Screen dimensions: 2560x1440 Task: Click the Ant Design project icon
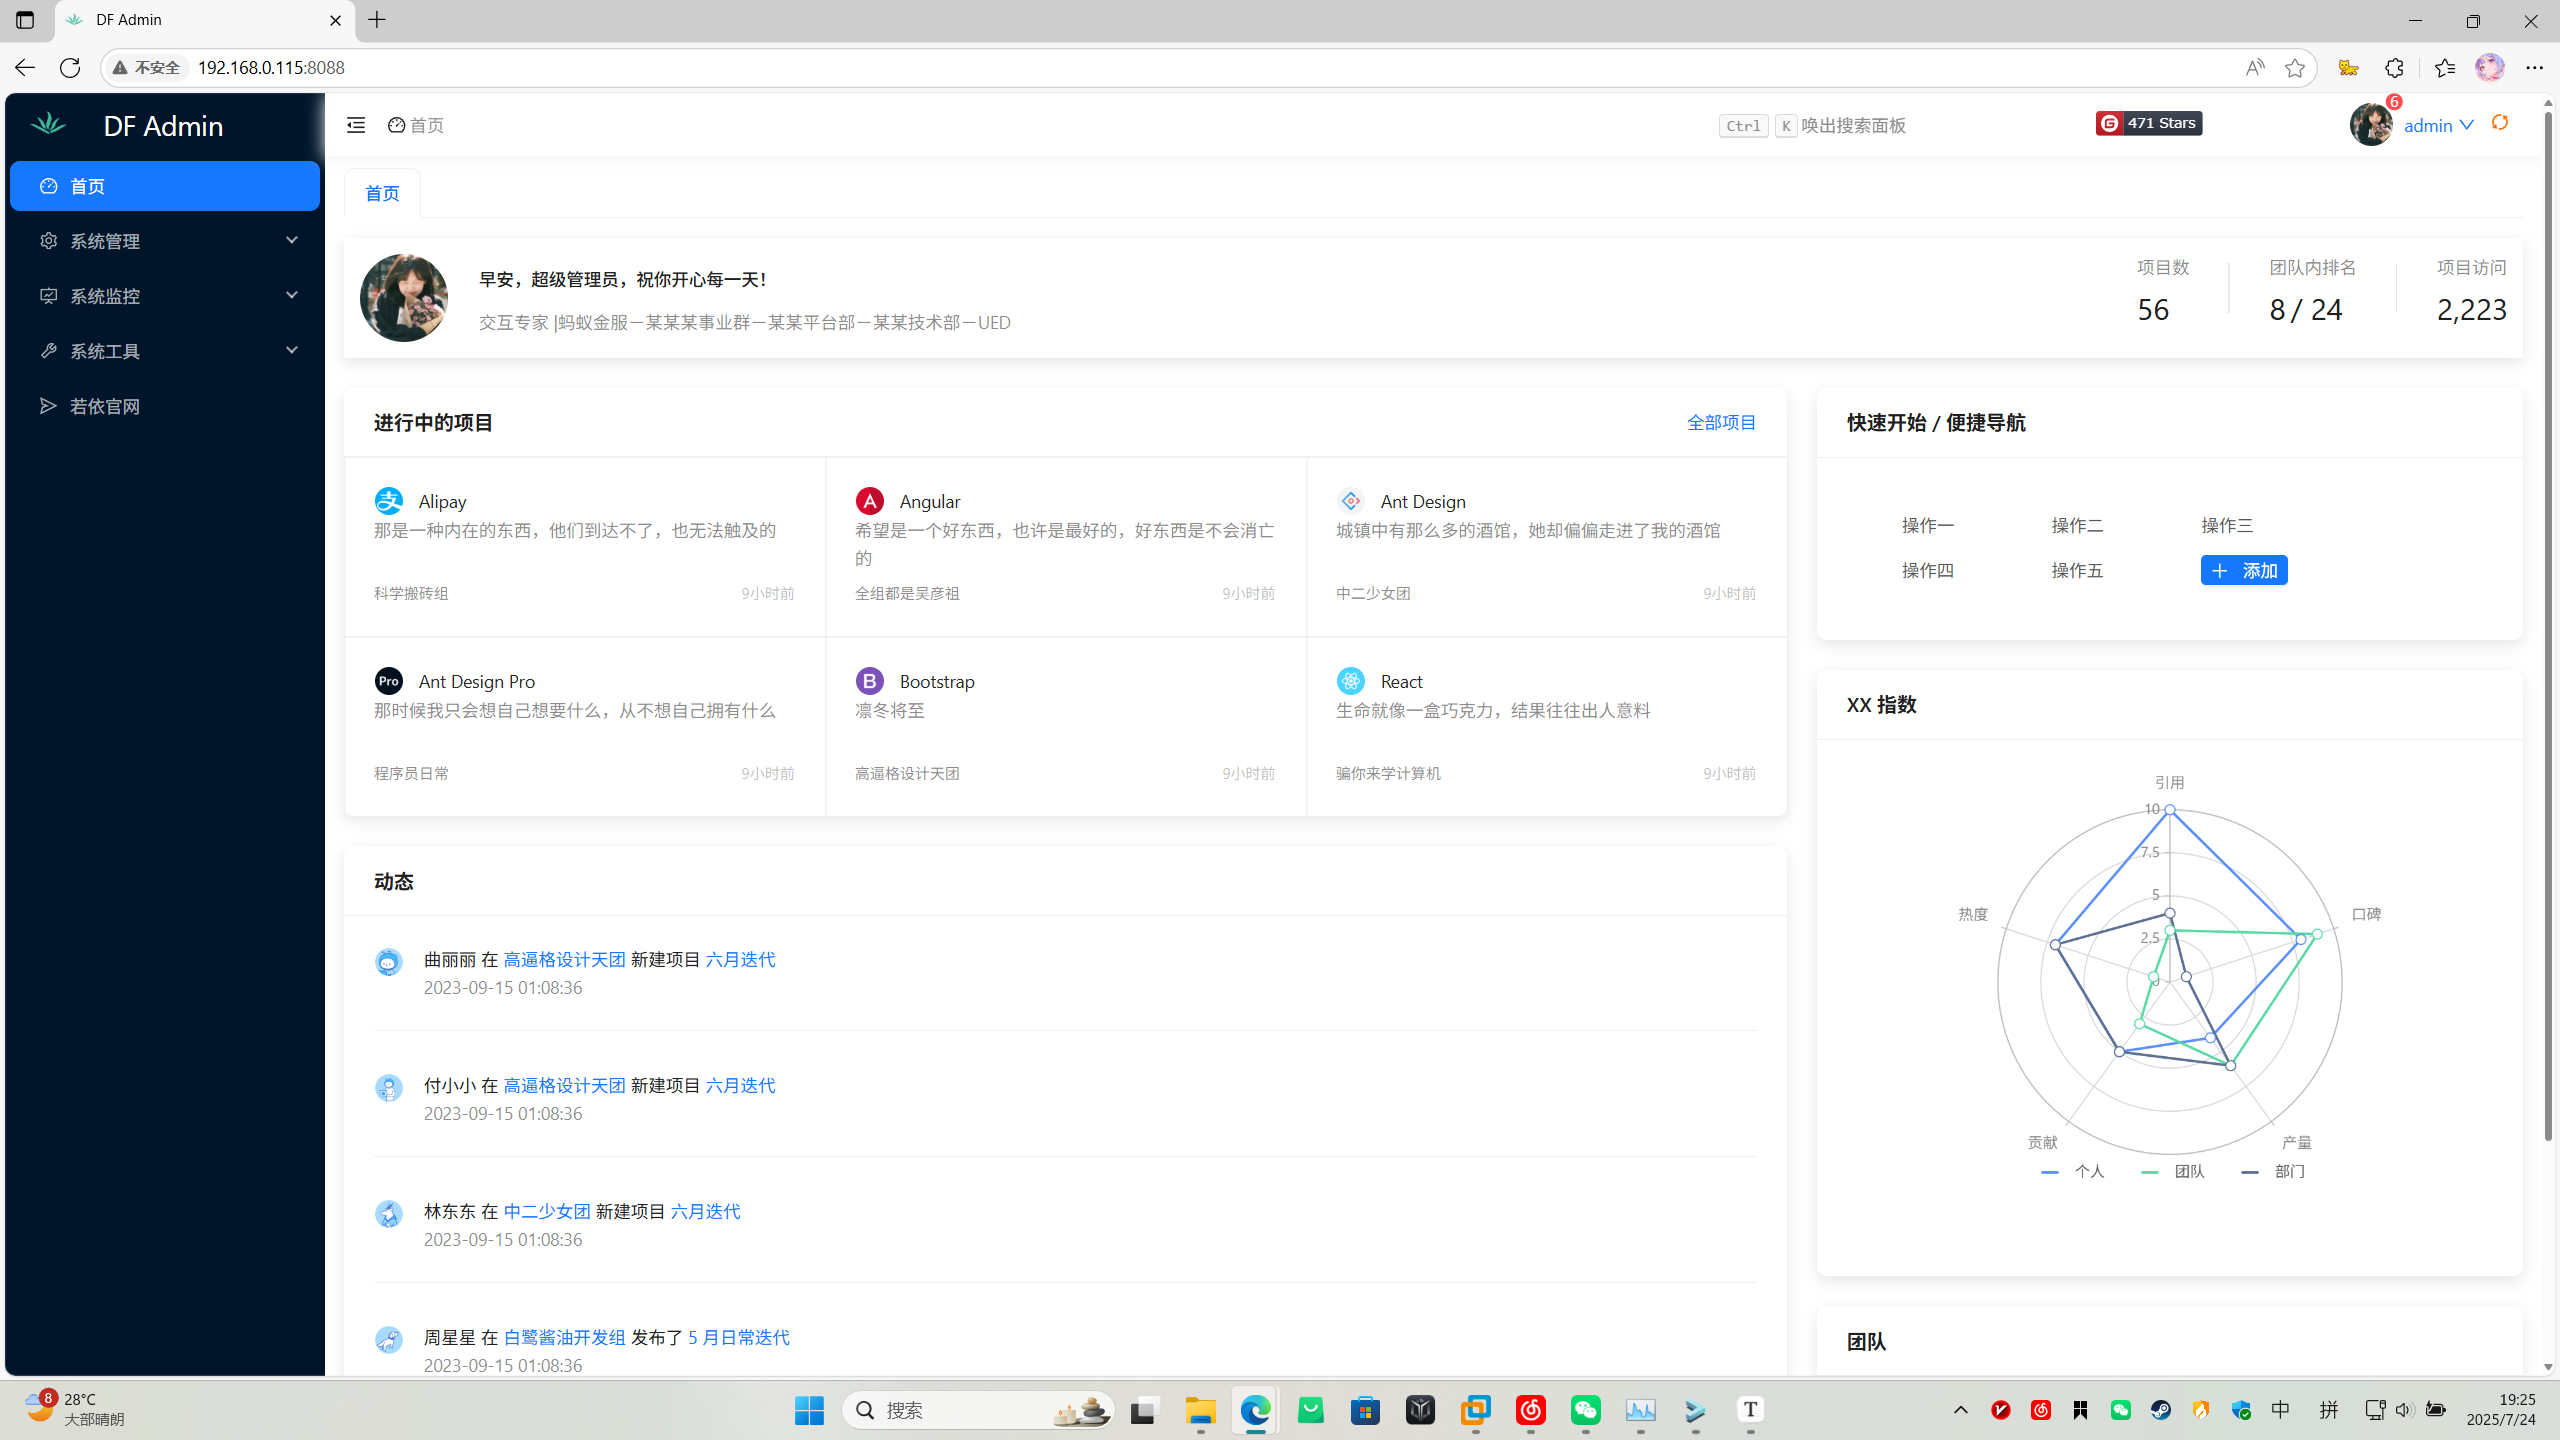click(x=1351, y=500)
